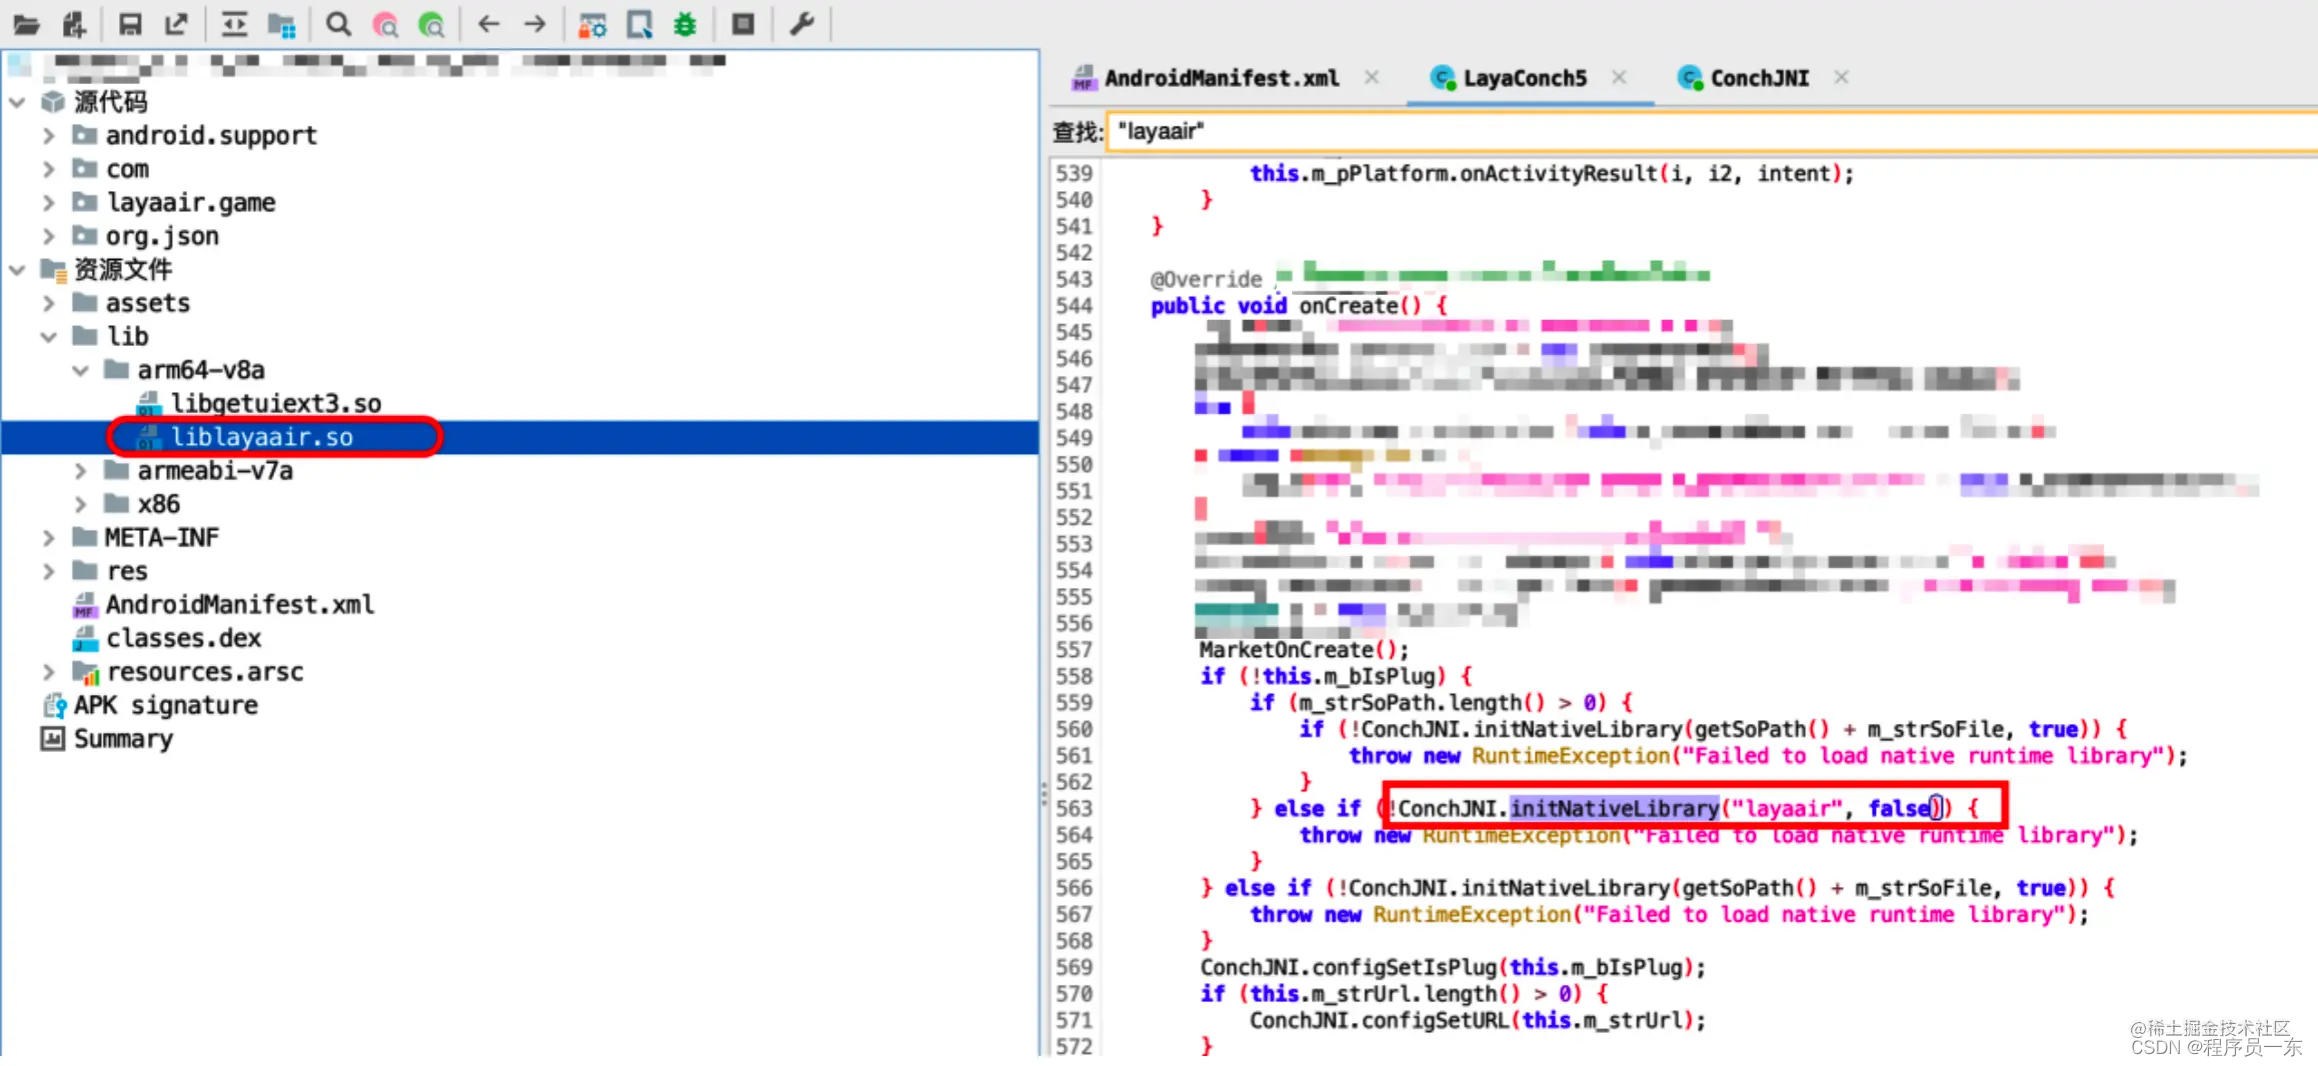The image size is (2318, 1066).
Task: Click the "MarketOnCreate();" code line
Action: coord(1303,650)
